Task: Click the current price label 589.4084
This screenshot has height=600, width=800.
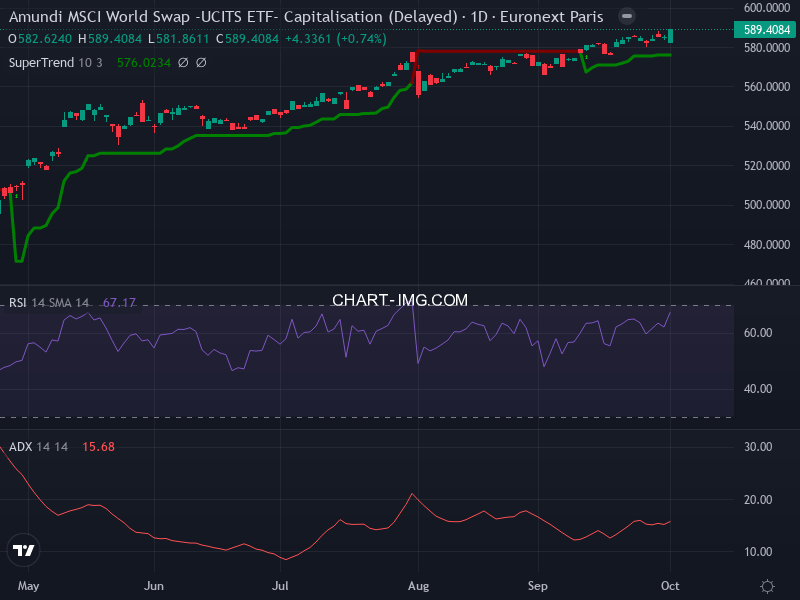Action: point(767,30)
